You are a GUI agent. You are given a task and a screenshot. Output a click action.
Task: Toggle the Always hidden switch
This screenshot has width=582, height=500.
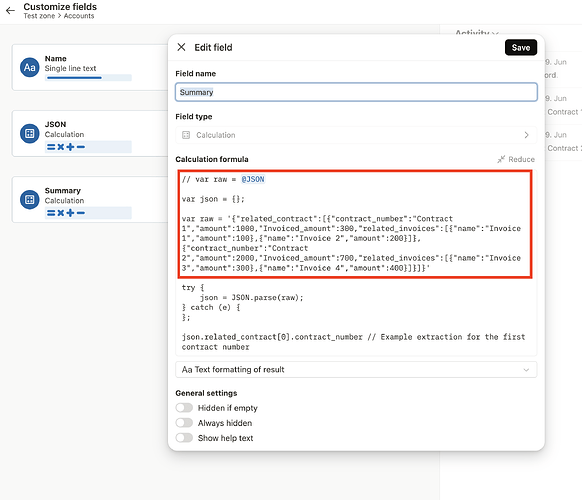184,423
